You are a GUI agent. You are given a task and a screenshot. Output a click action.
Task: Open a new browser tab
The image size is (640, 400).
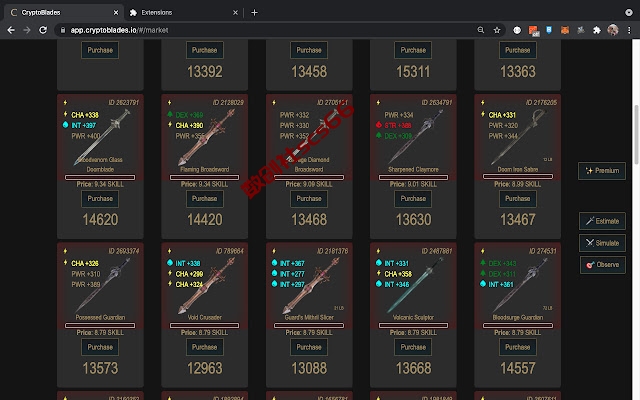[254, 13]
